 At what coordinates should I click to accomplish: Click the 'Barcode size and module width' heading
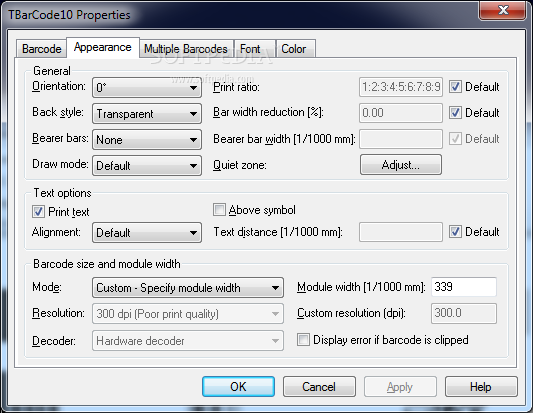107,264
